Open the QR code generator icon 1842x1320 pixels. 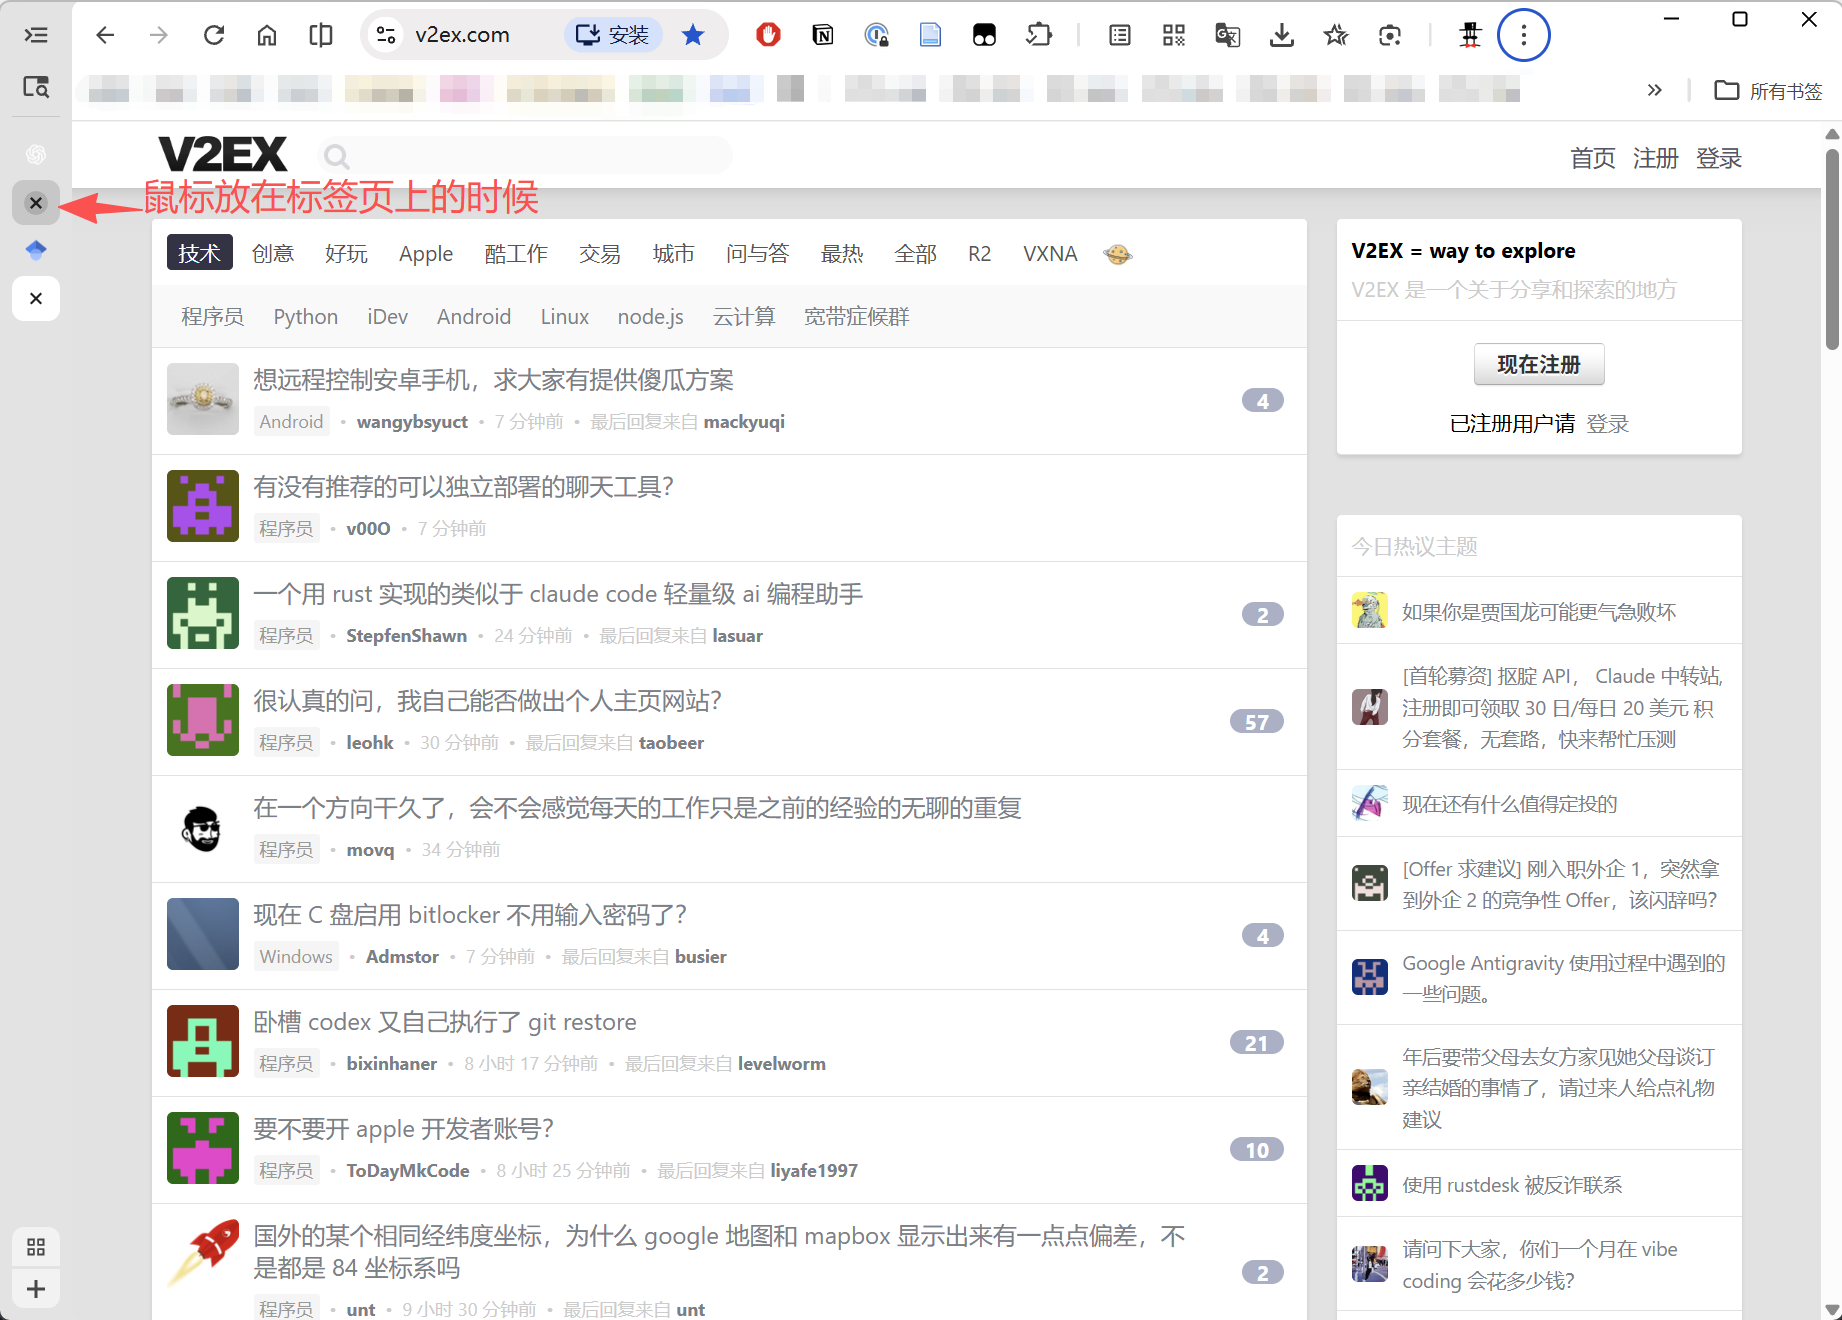1174,36
